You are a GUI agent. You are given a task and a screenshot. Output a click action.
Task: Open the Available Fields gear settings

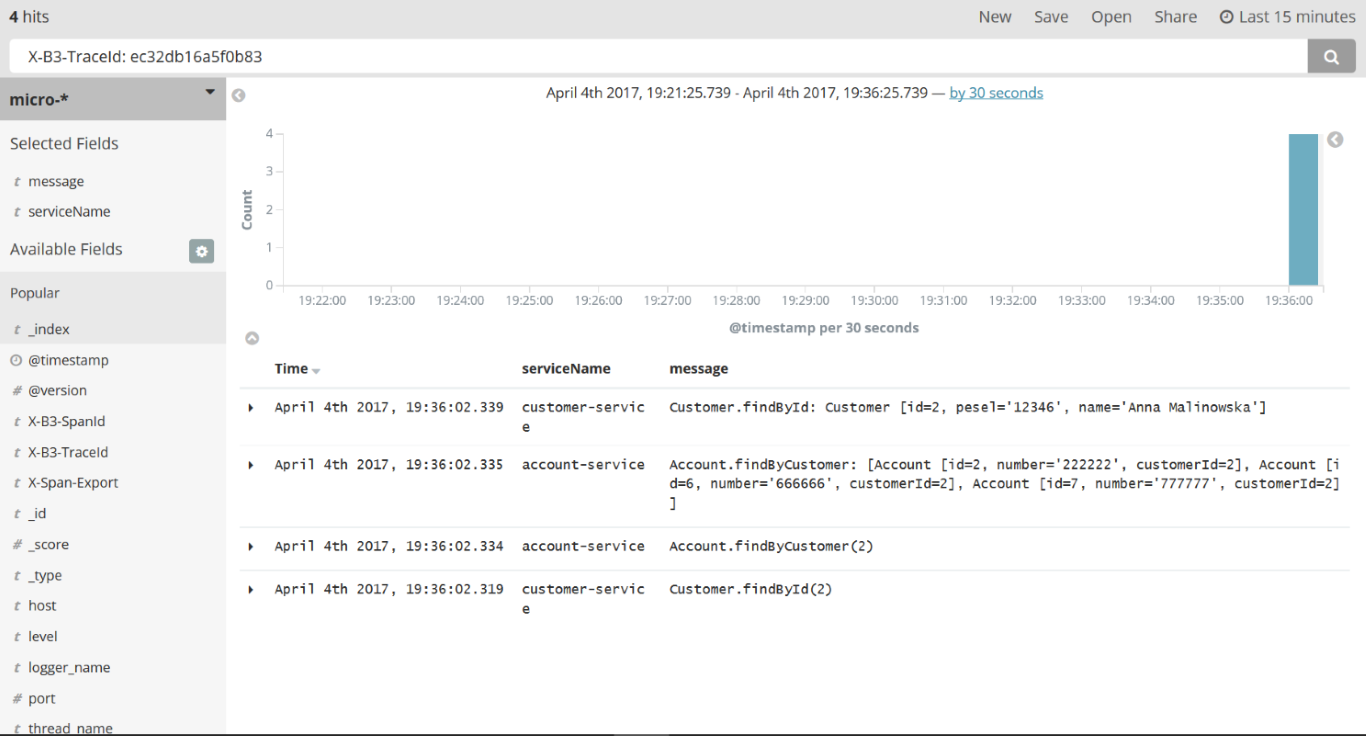tap(202, 251)
